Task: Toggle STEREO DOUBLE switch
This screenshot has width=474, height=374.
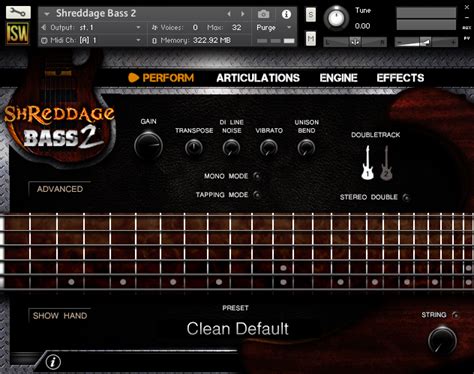Action: 406,197
